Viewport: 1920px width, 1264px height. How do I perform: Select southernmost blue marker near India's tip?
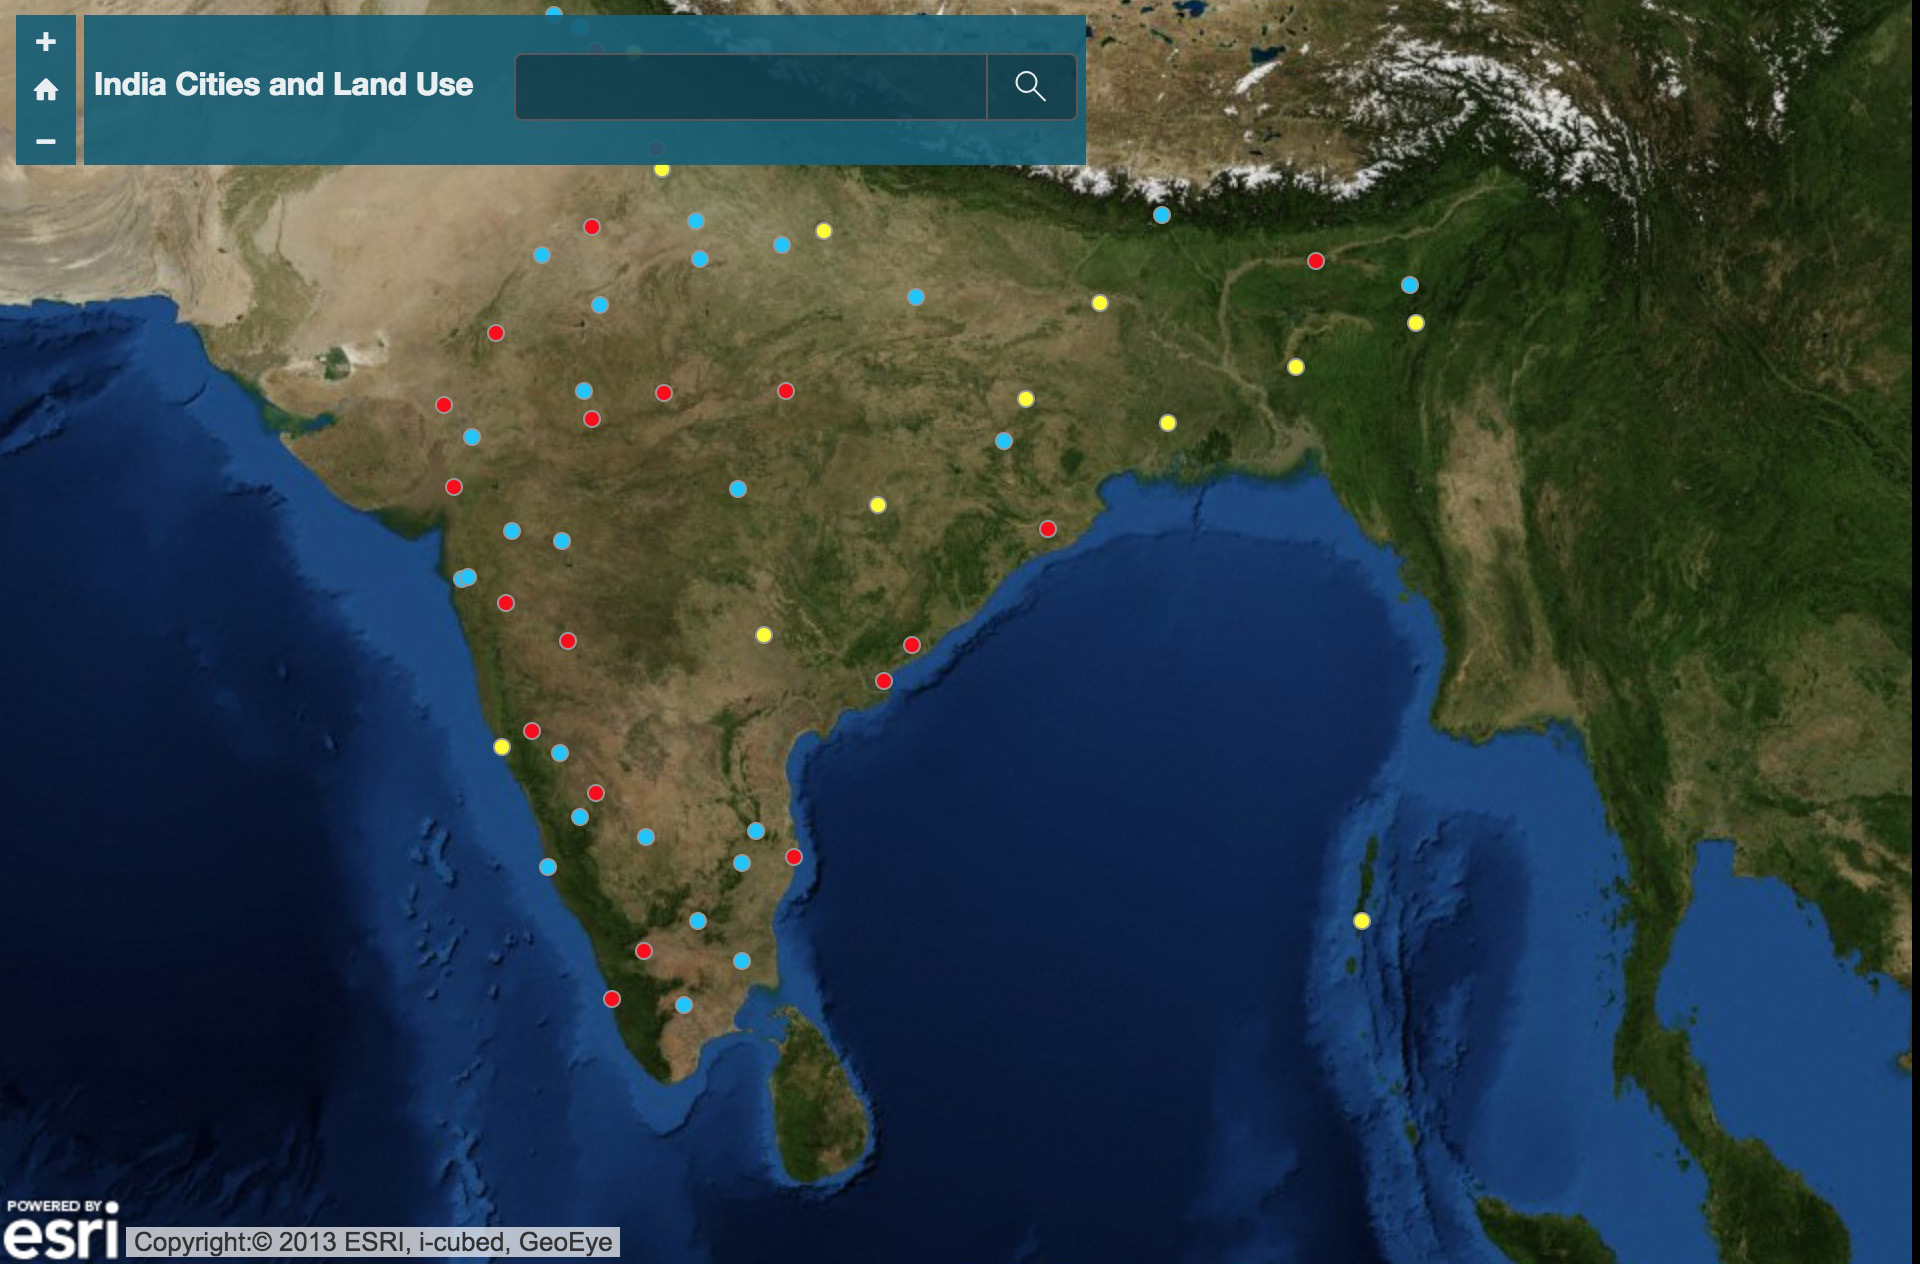(x=684, y=1005)
